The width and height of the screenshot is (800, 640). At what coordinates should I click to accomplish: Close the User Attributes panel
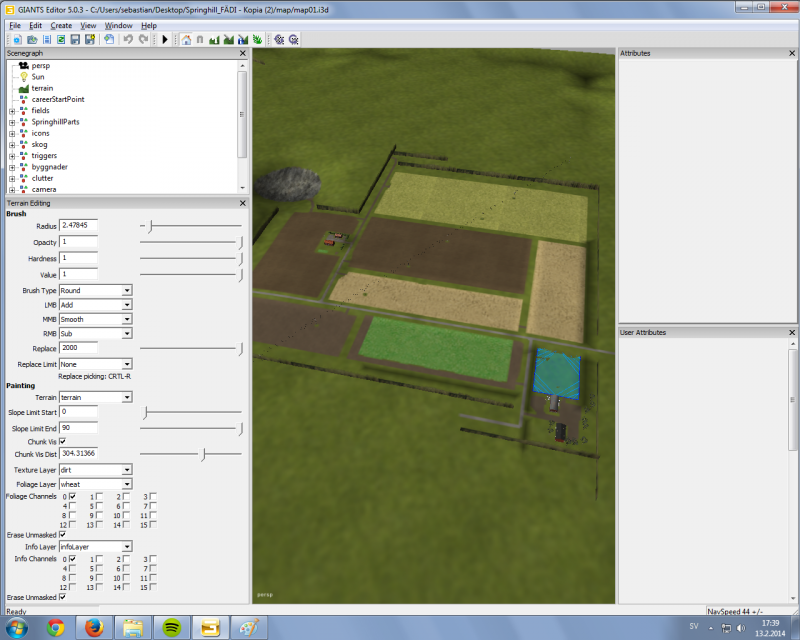point(792,332)
